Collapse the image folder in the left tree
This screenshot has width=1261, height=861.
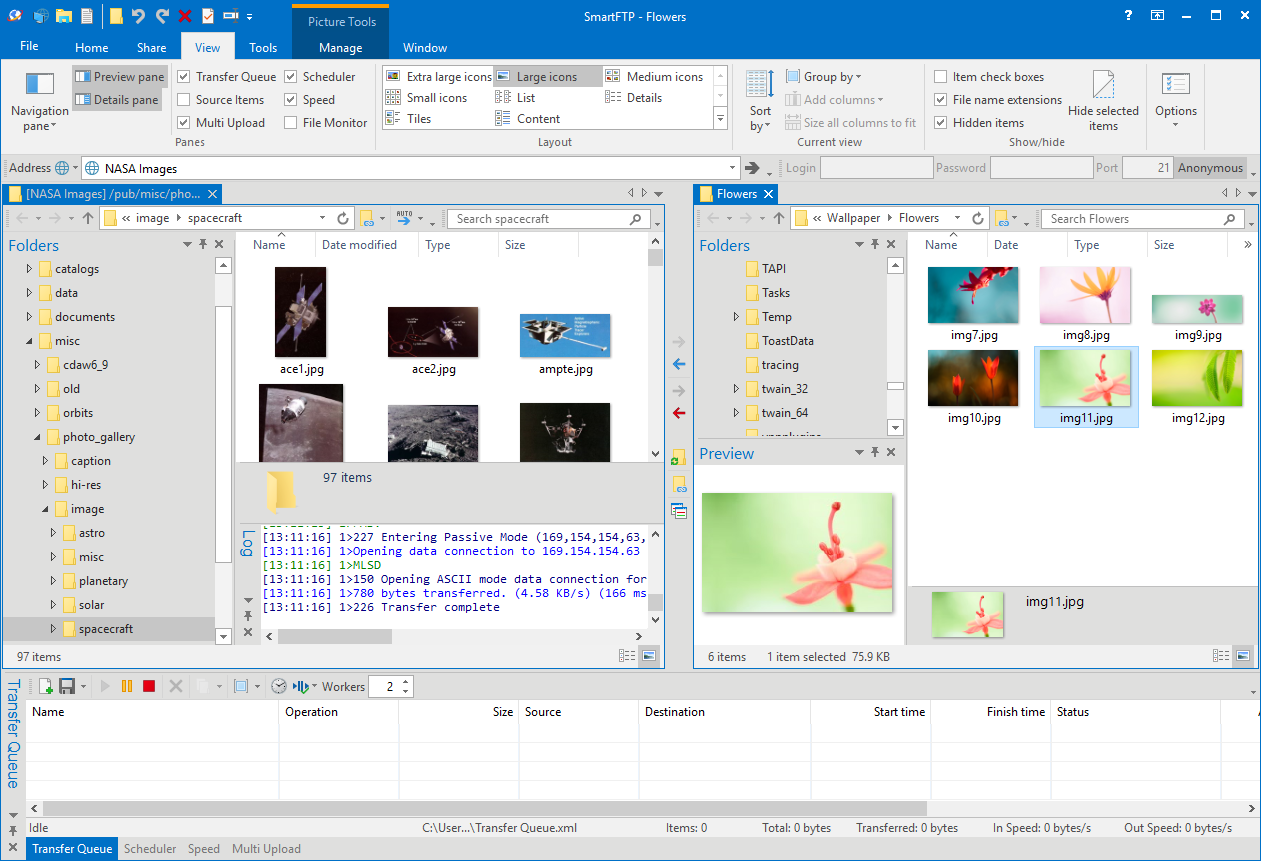tap(43, 509)
